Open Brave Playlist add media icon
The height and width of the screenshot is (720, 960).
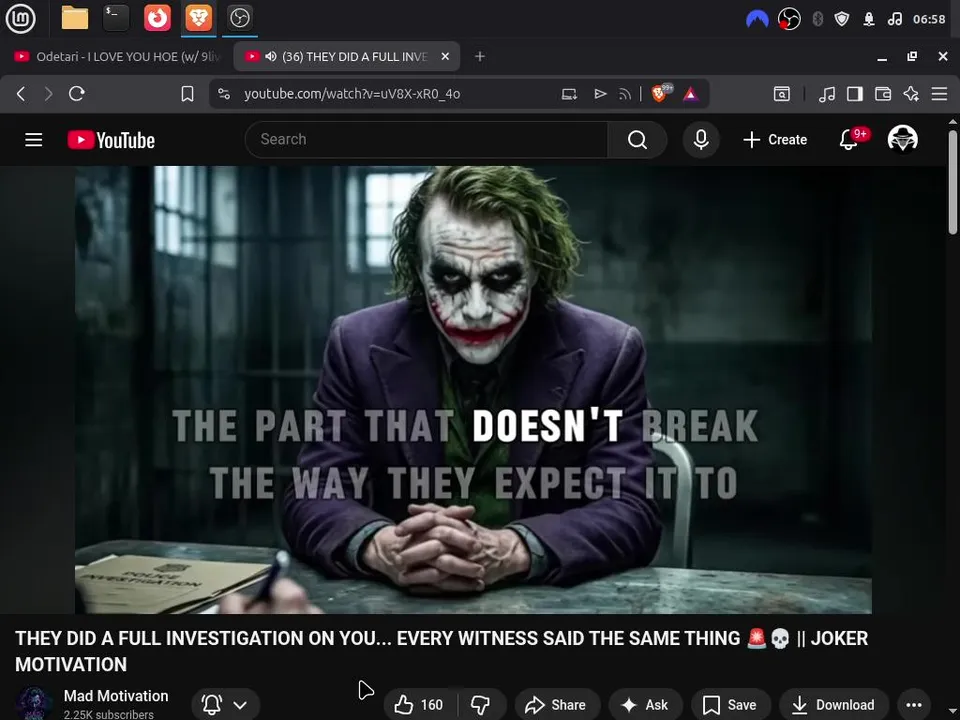click(x=600, y=94)
